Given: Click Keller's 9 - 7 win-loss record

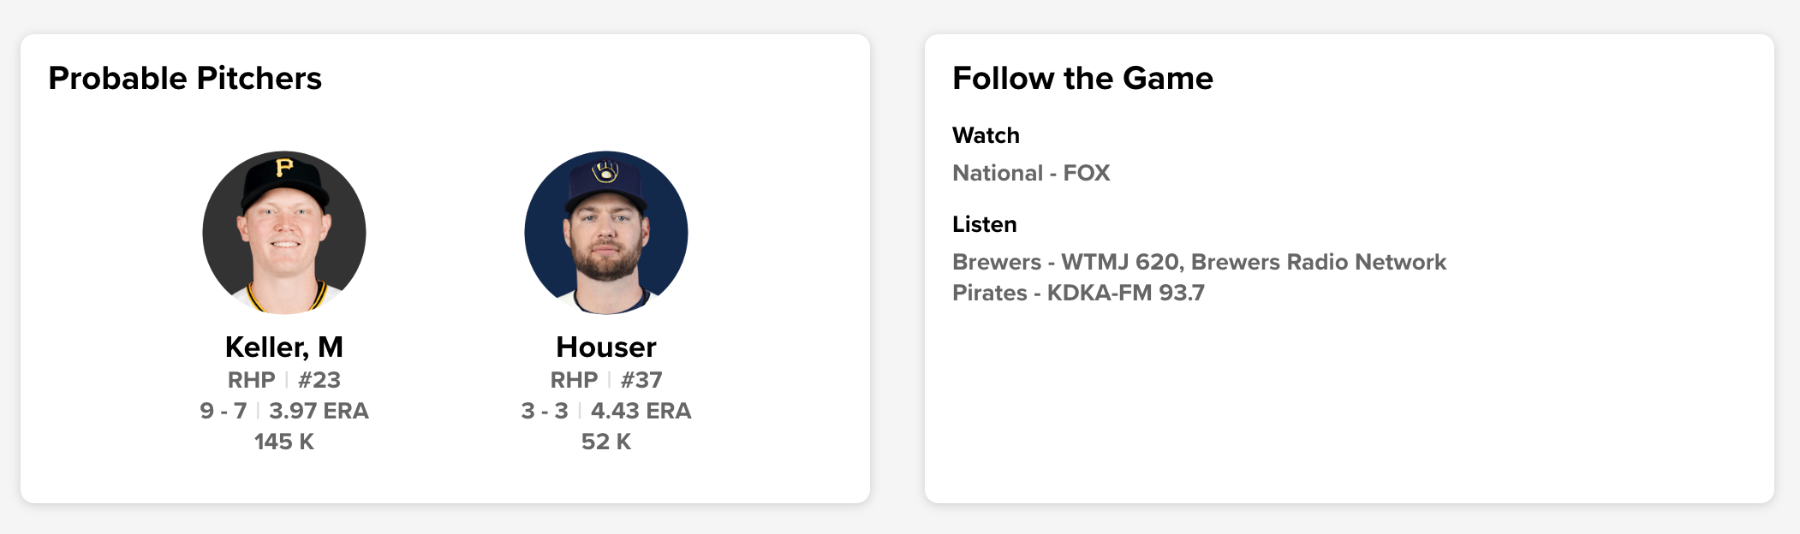Looking at the screenshot, I should pos(223,411).
